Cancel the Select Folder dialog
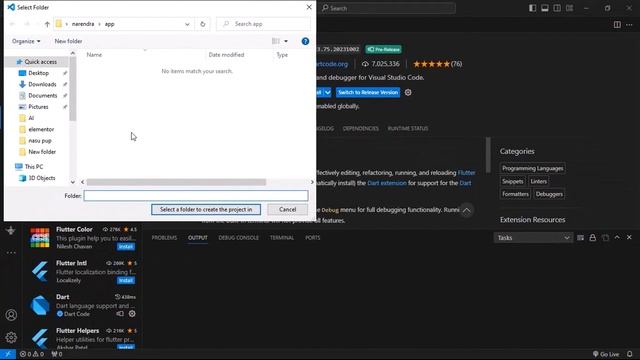640x360 pixels. tap(287, 209)
